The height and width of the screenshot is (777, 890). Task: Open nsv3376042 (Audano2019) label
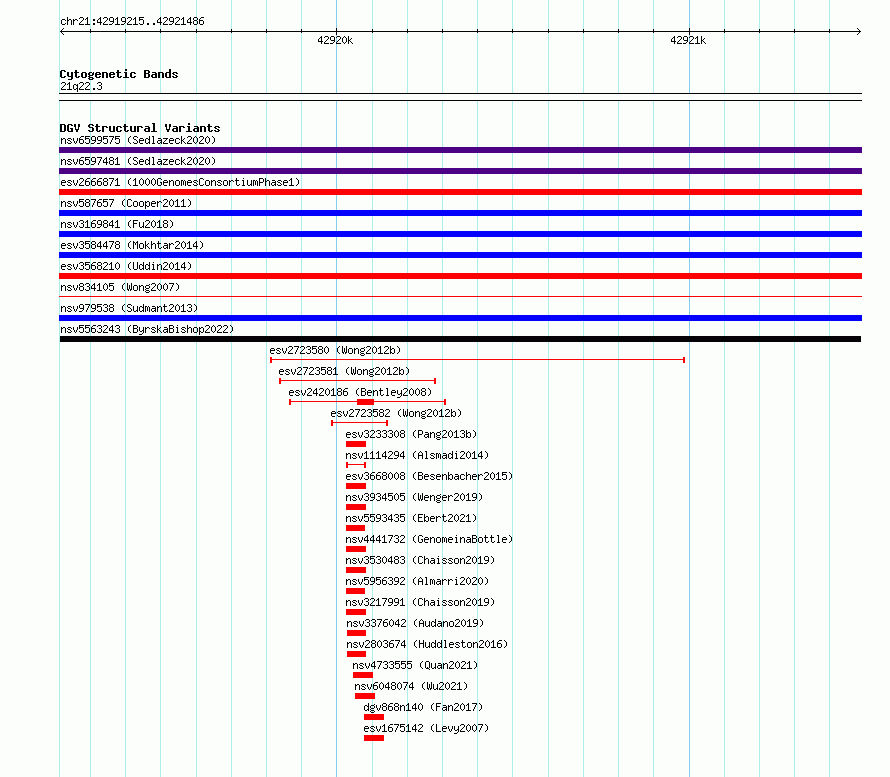tap(415, 623)
